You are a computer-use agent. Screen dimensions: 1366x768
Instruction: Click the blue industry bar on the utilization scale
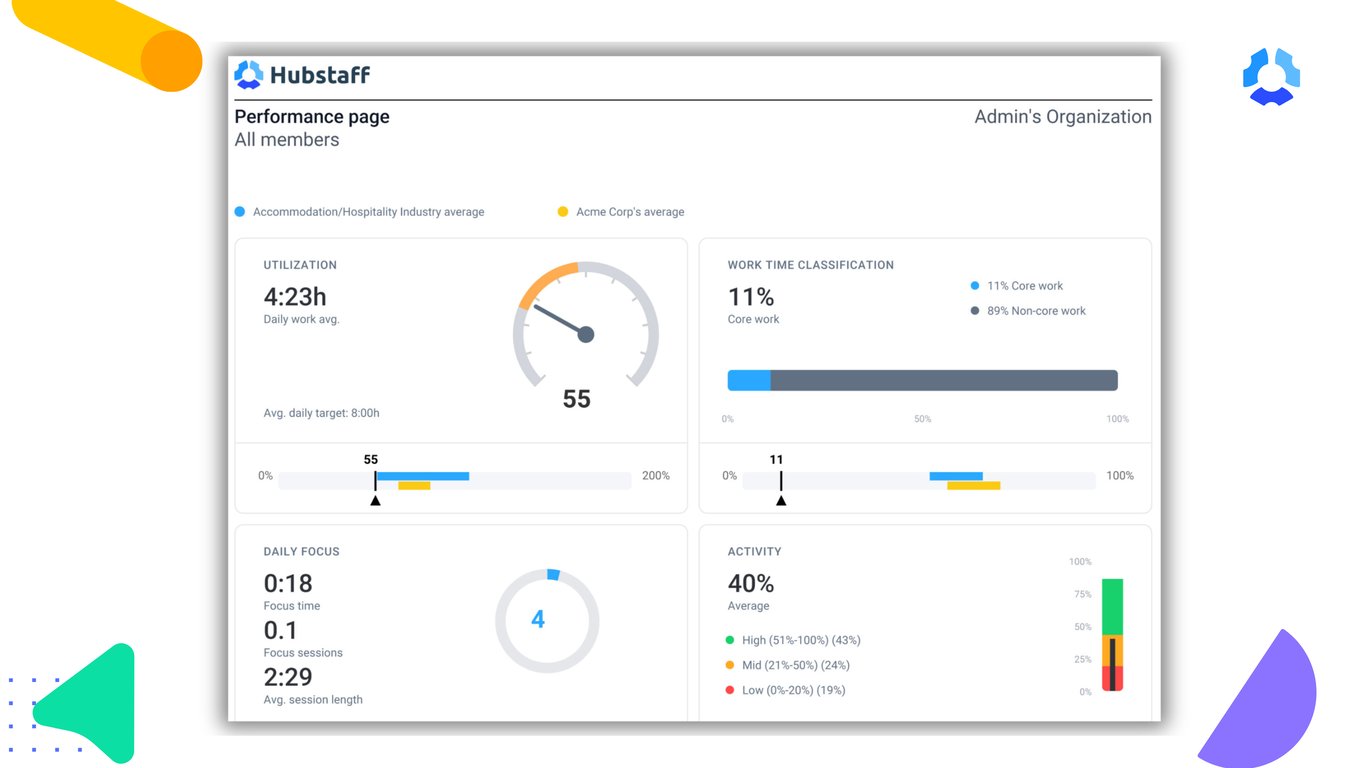422,476
